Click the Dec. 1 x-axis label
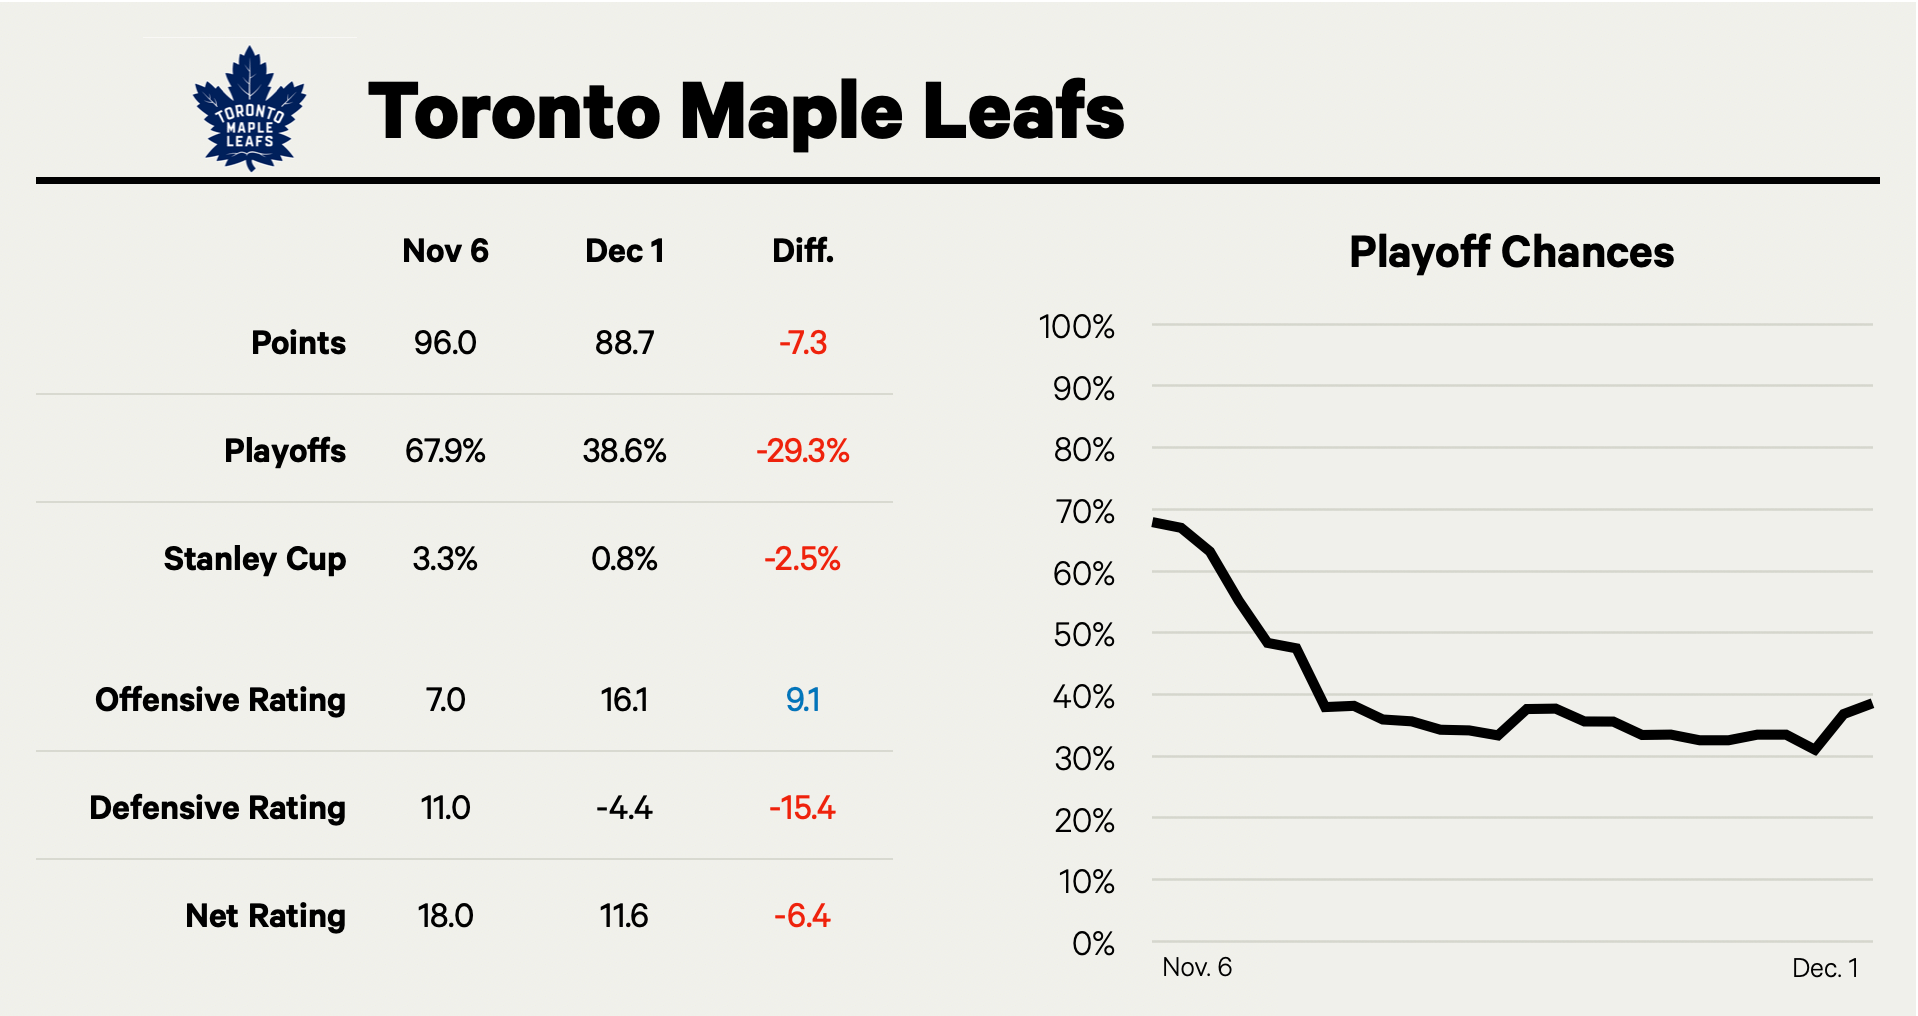Viewport: 1918px width, 1016px height. coord(1824,968)
